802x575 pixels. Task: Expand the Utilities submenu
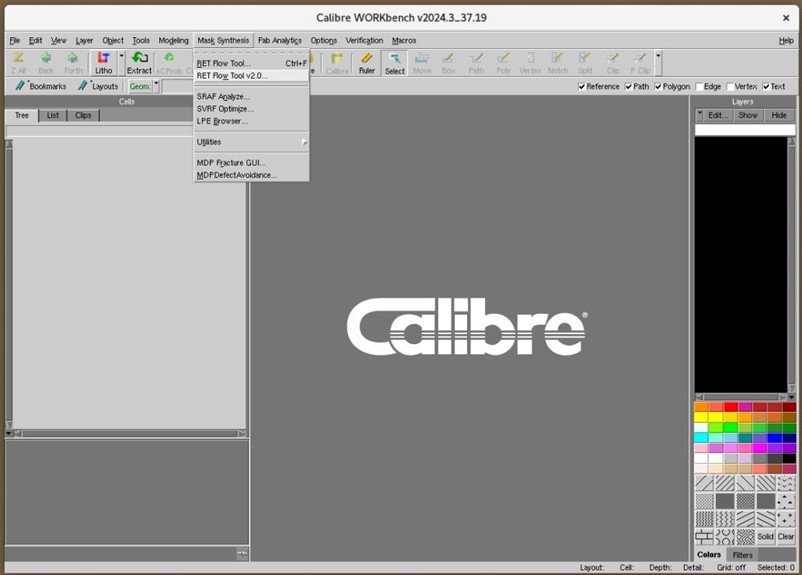(x=251, y=142)
